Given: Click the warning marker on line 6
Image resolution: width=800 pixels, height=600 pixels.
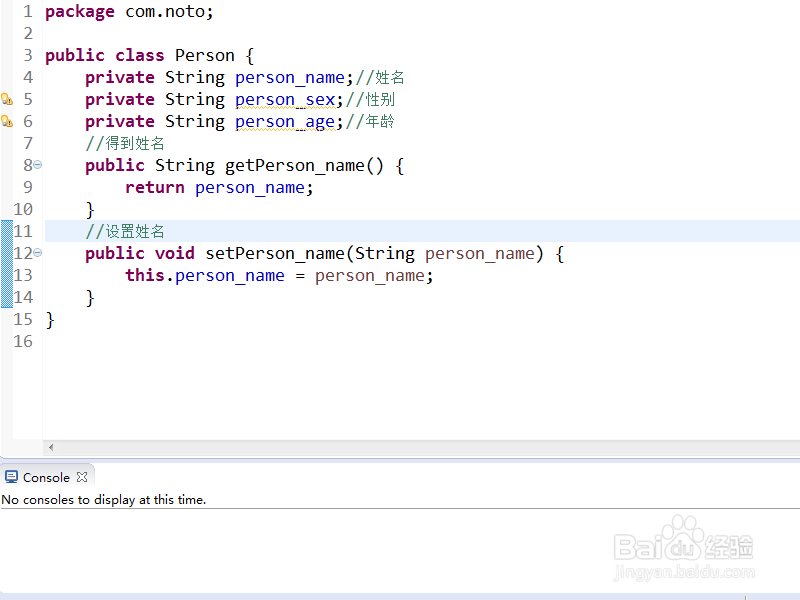Looking at the screenshot, I should [x=7, y=121].
